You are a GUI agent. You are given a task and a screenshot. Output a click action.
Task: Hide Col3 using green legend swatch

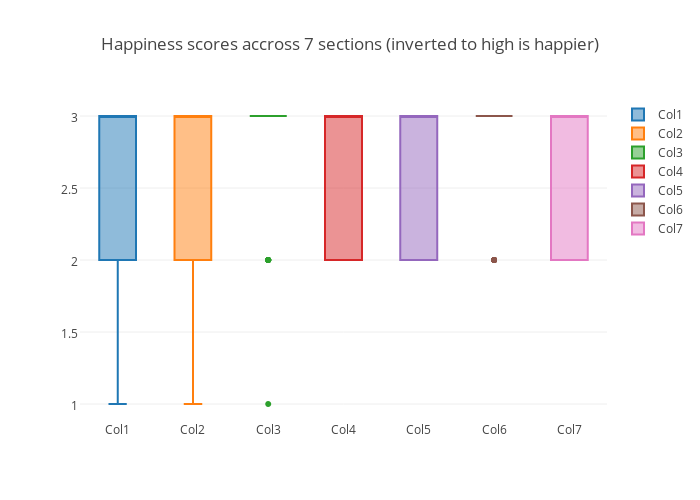click(x=638, y=152)
